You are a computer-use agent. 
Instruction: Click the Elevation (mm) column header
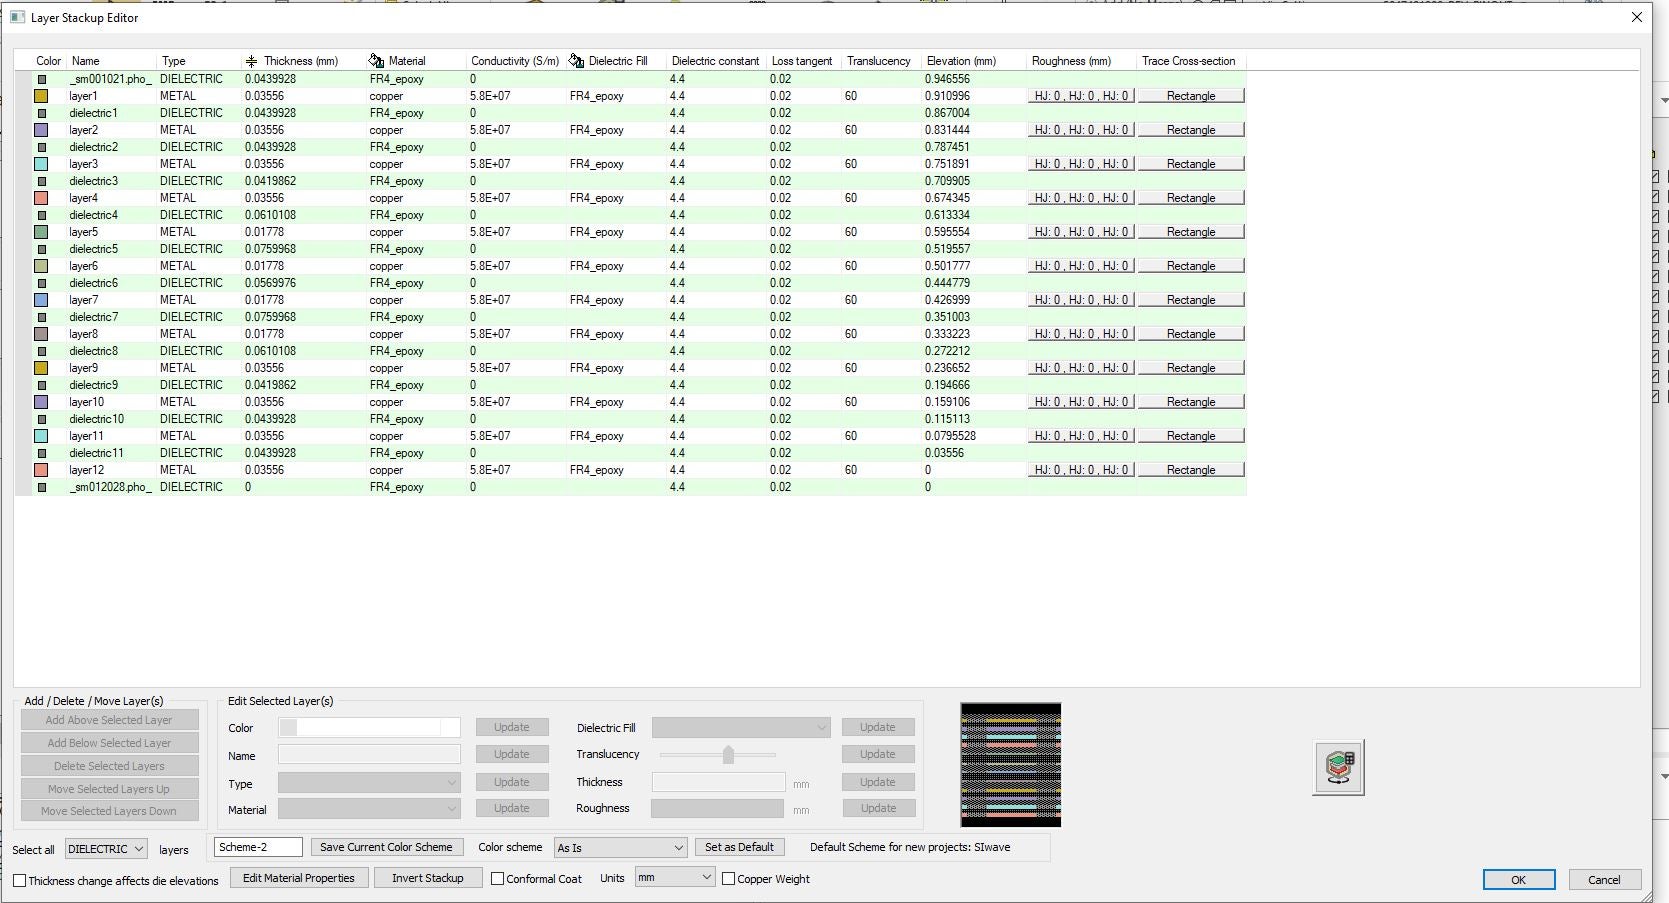point(961,61)
